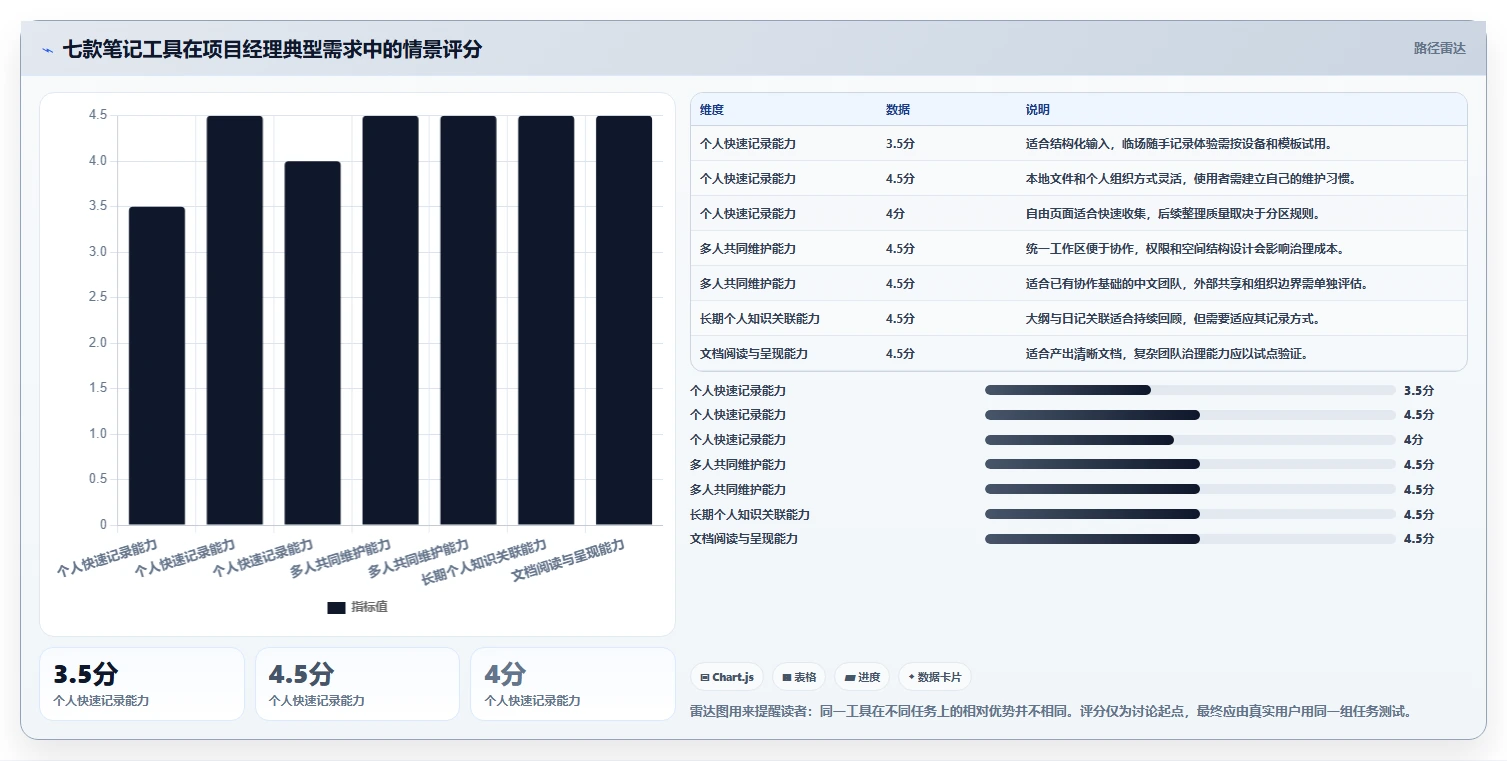Select the table row about 本地文件和个人组织方式灵活
This screenshot has height=761, width=1507.
(1079, 179)
